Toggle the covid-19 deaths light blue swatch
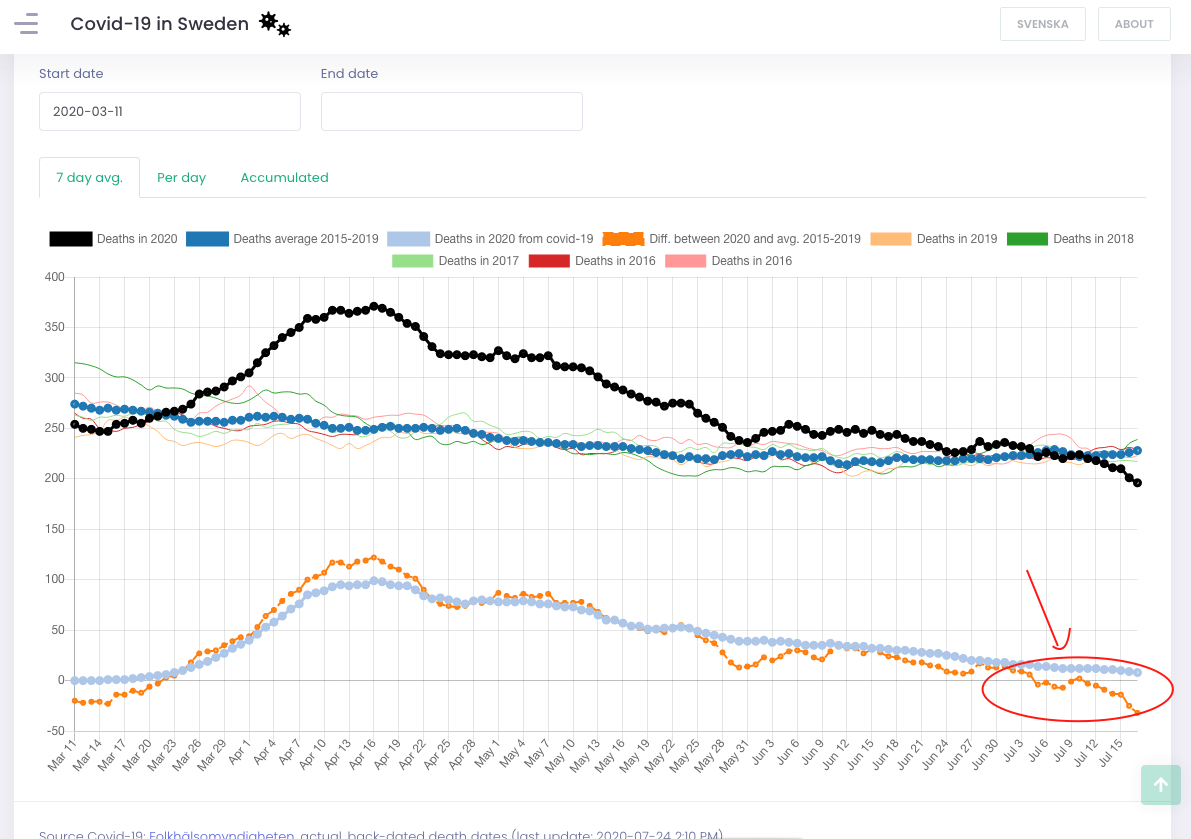Image resolution: width=1191 pixels, height=839 pixels. [x=409, y=239]
